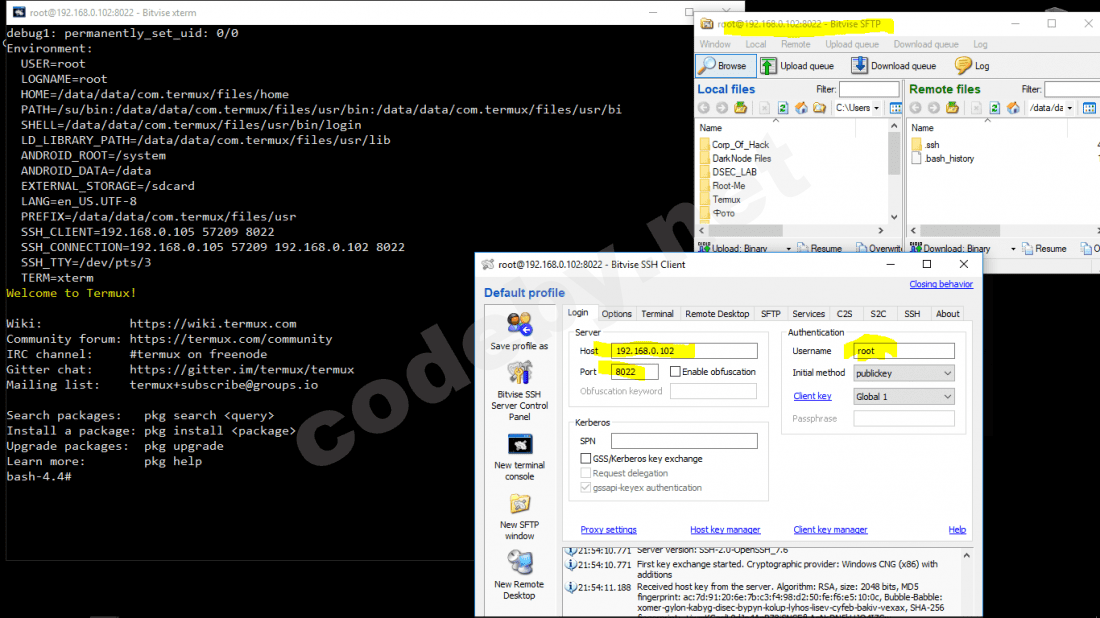Screen dimensions: 1100x618
Task: Change Remote files view mode icon
Action: coord(1089,108)
